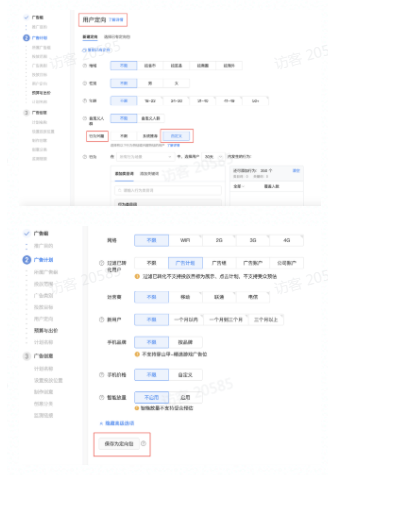Image resolution: width=393 pixels, height=528 pixels.
Task: Open help icon beside 新用户 label
Action: pos(101,320)
